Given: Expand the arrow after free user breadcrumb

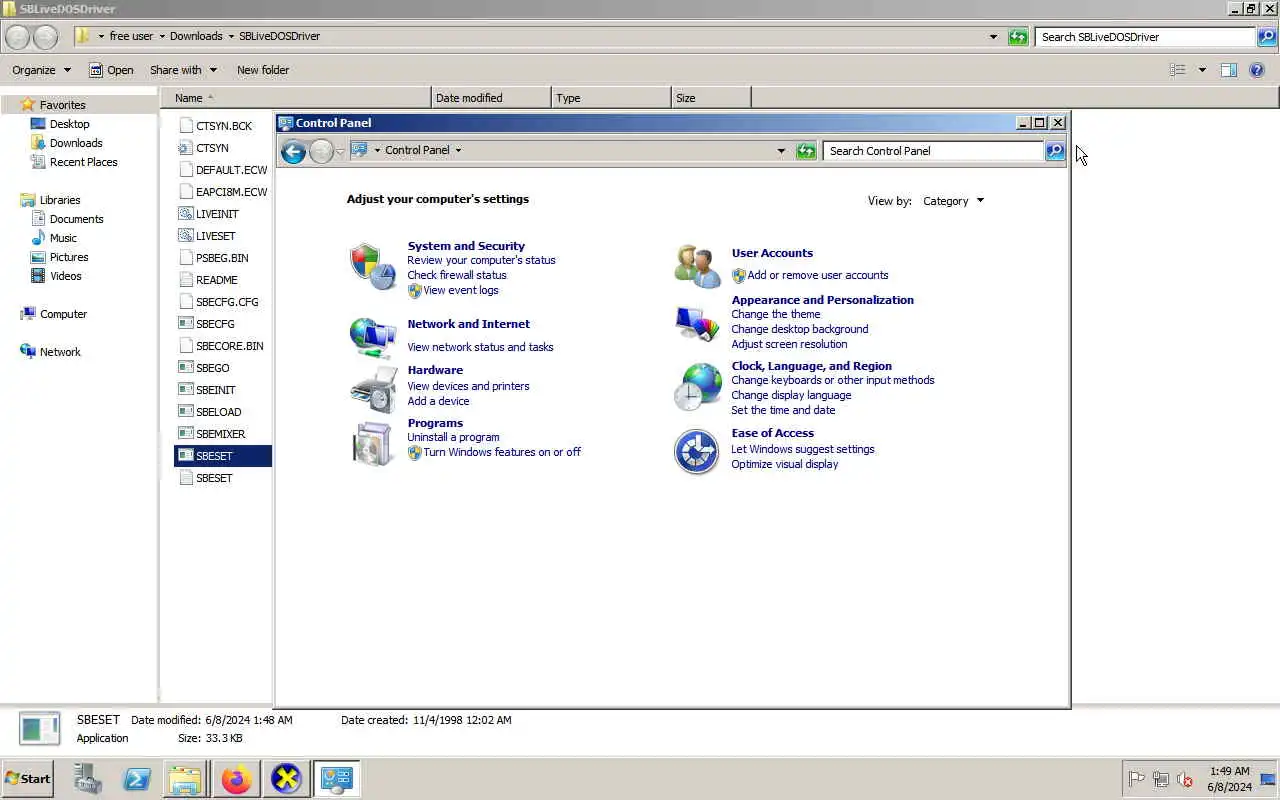Looking at the screenshot, I should tap(162, 37).
